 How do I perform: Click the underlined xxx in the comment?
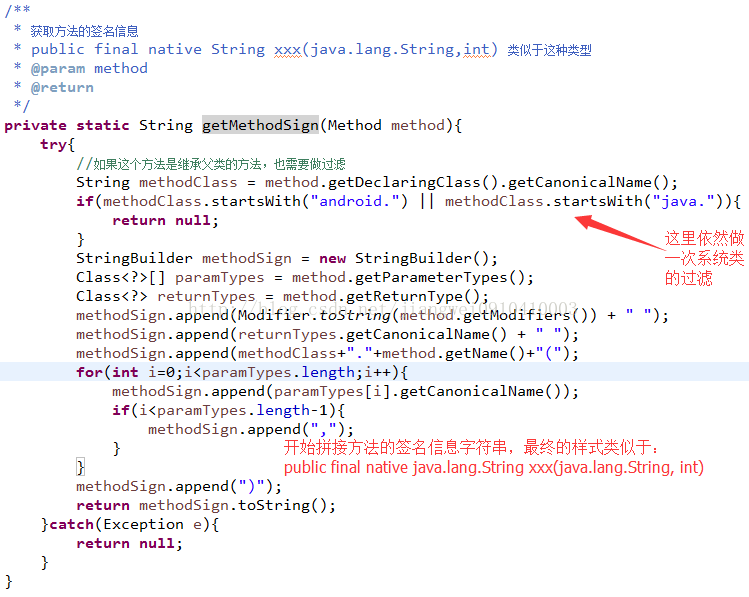coord(288,49)
